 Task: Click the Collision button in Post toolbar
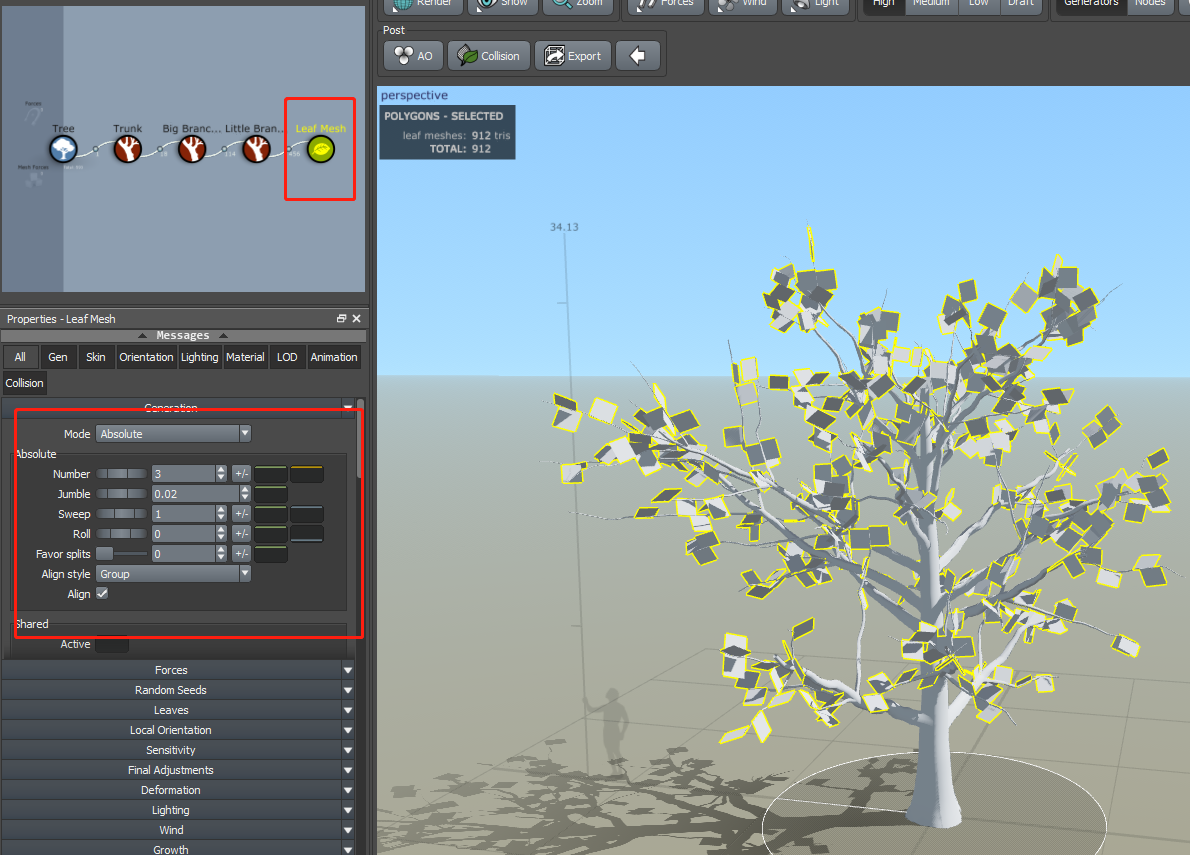489,55
